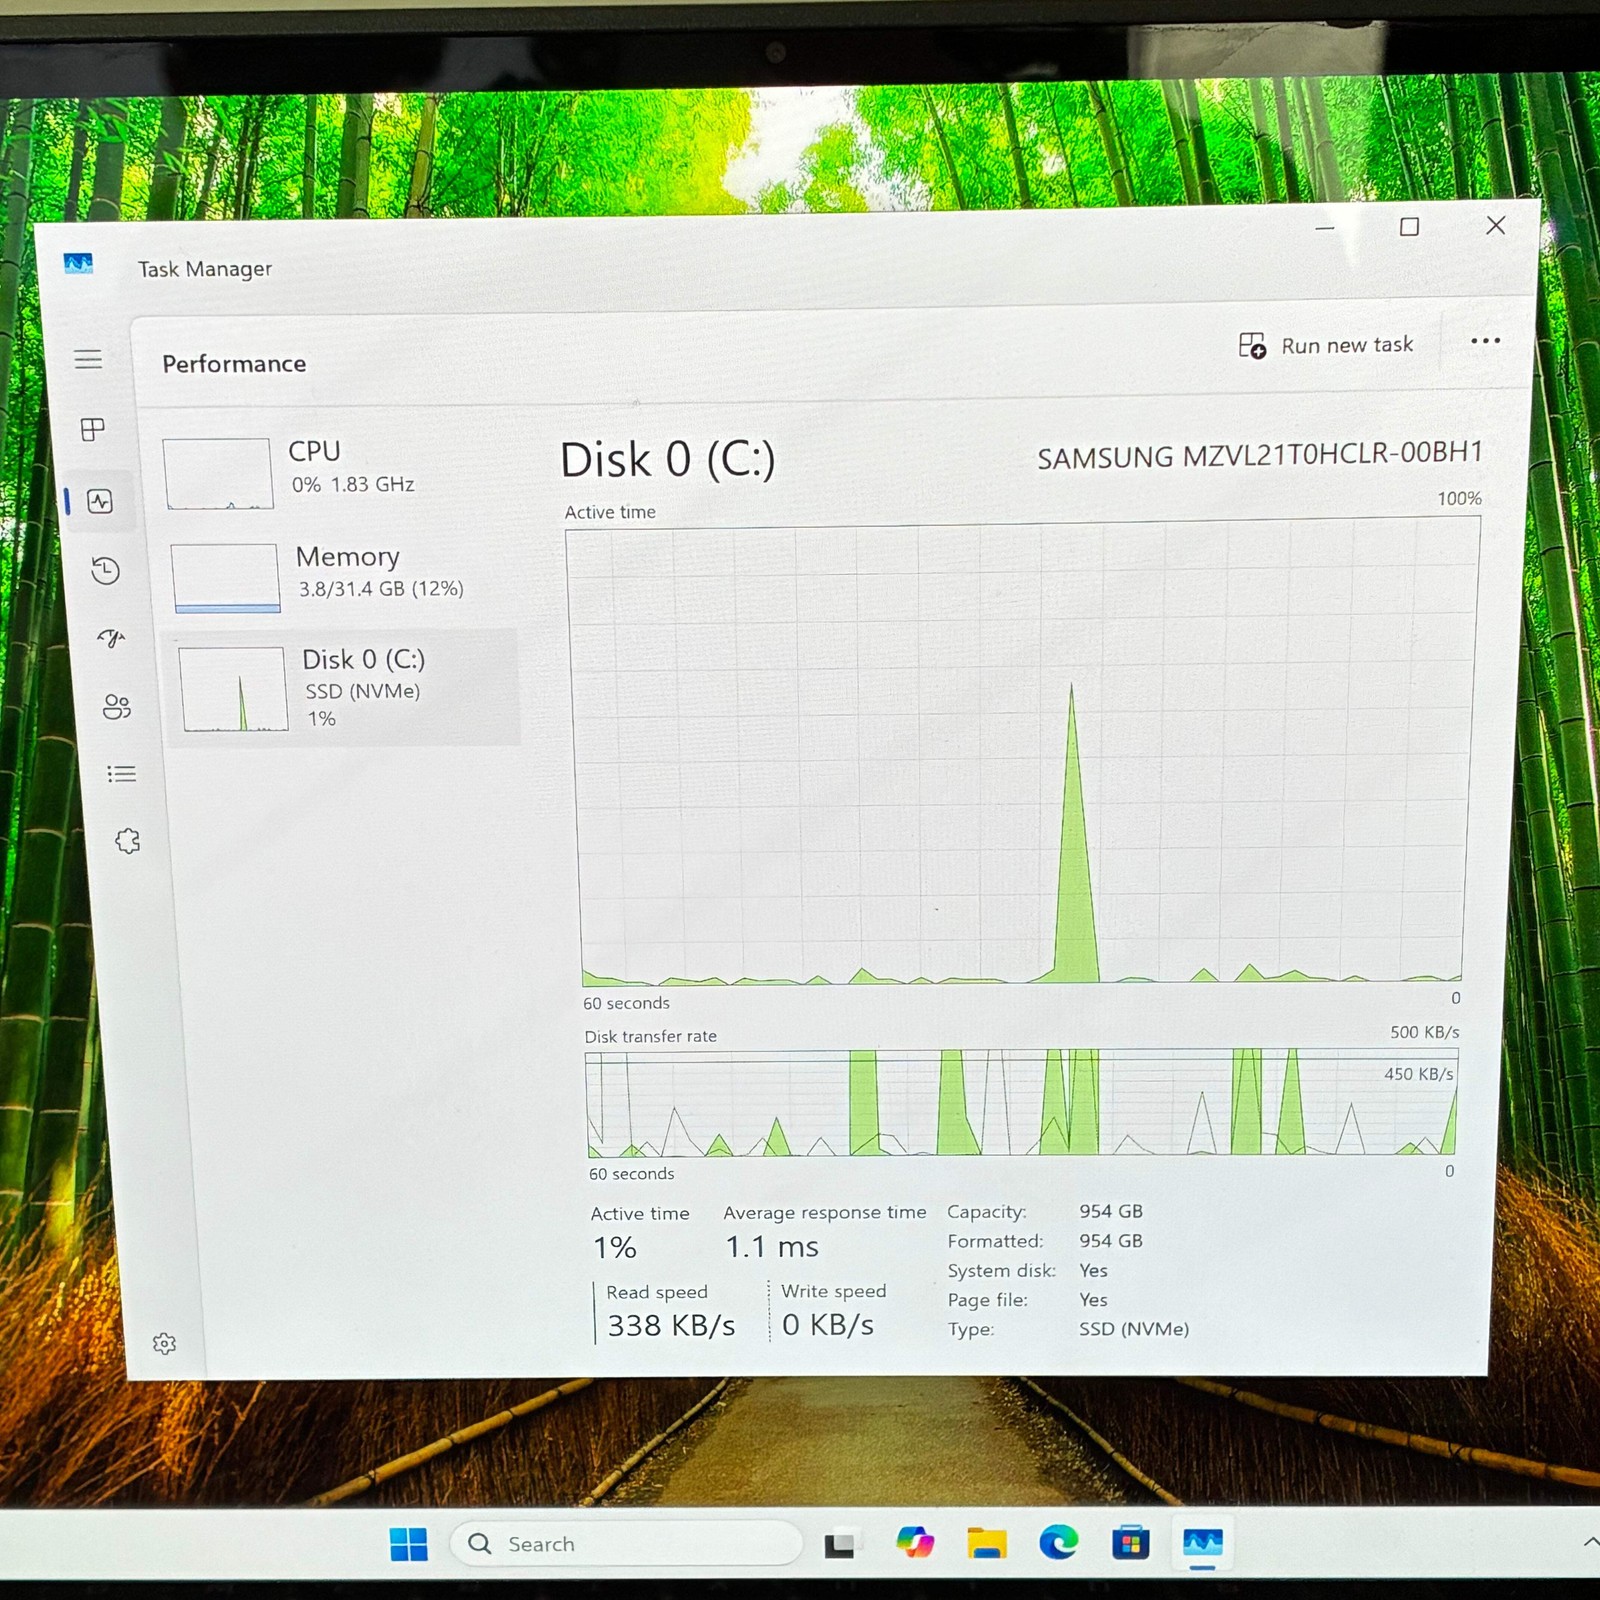Launch Copilot from the taskbar
1600x1600 pixels.
tap(915, 1542)
